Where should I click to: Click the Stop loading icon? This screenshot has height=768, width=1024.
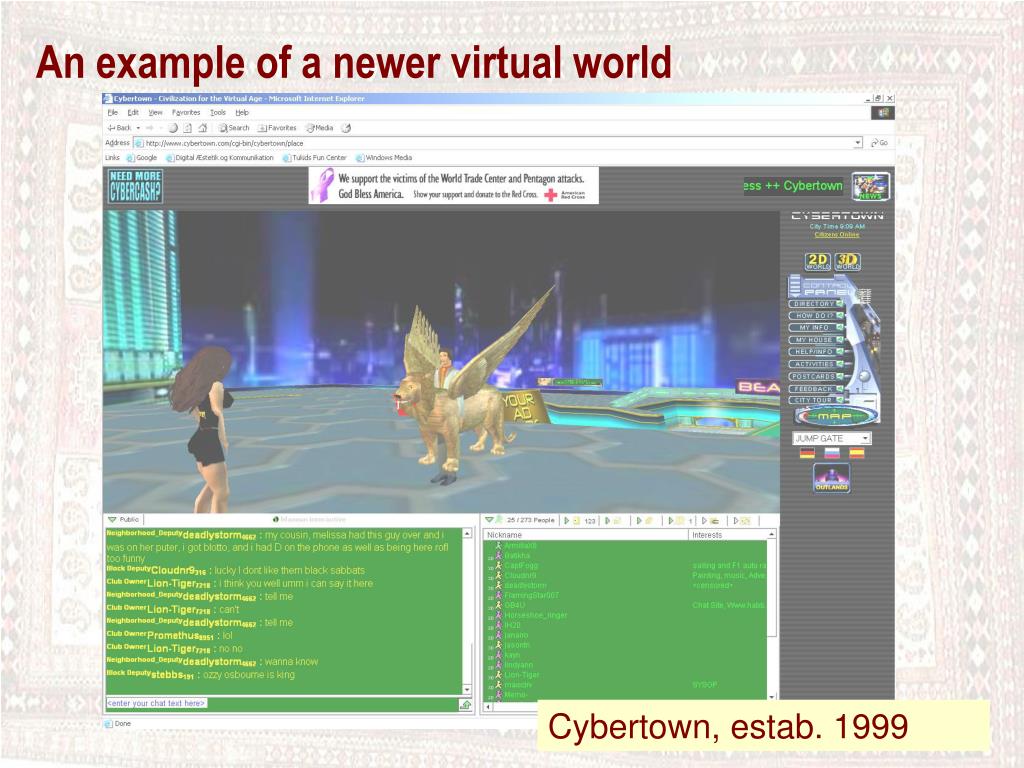click(173, 128)
